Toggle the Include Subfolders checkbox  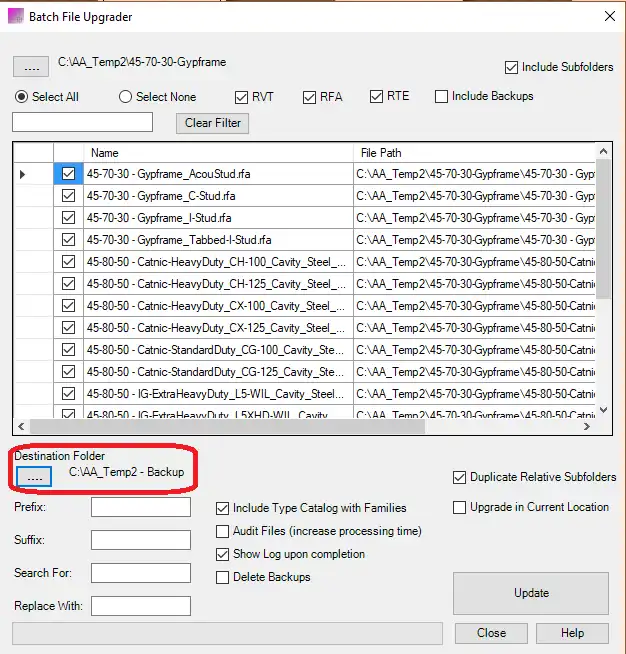(512, 68)
